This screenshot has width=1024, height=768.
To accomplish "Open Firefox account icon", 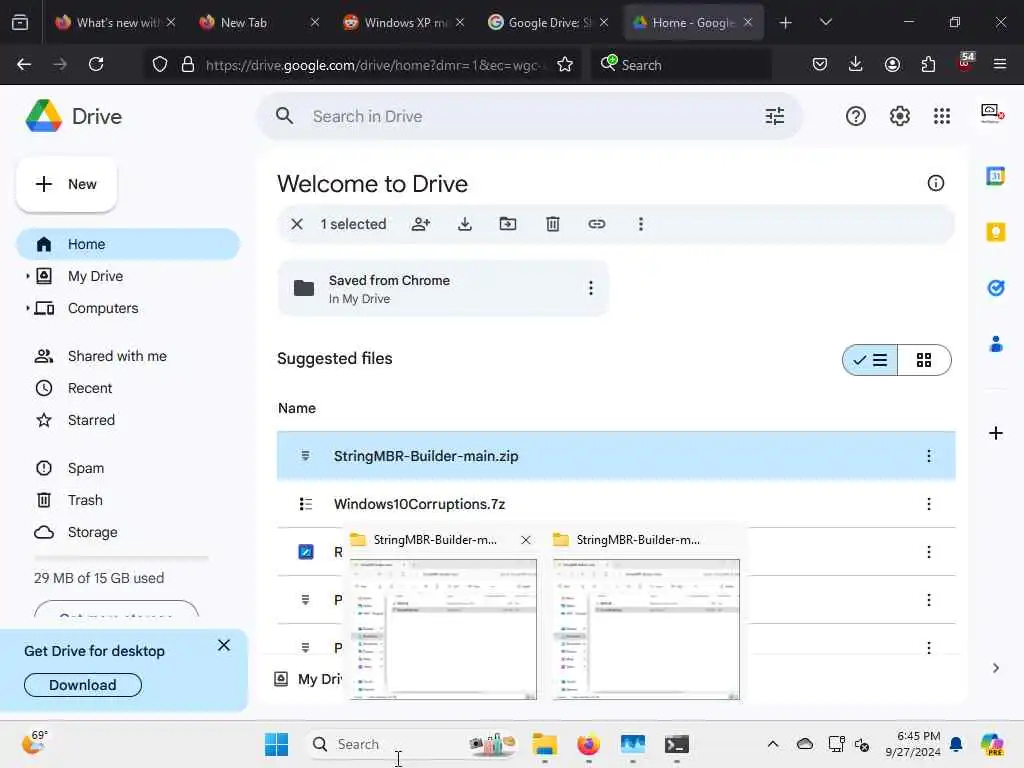I will tap(892, 64).
